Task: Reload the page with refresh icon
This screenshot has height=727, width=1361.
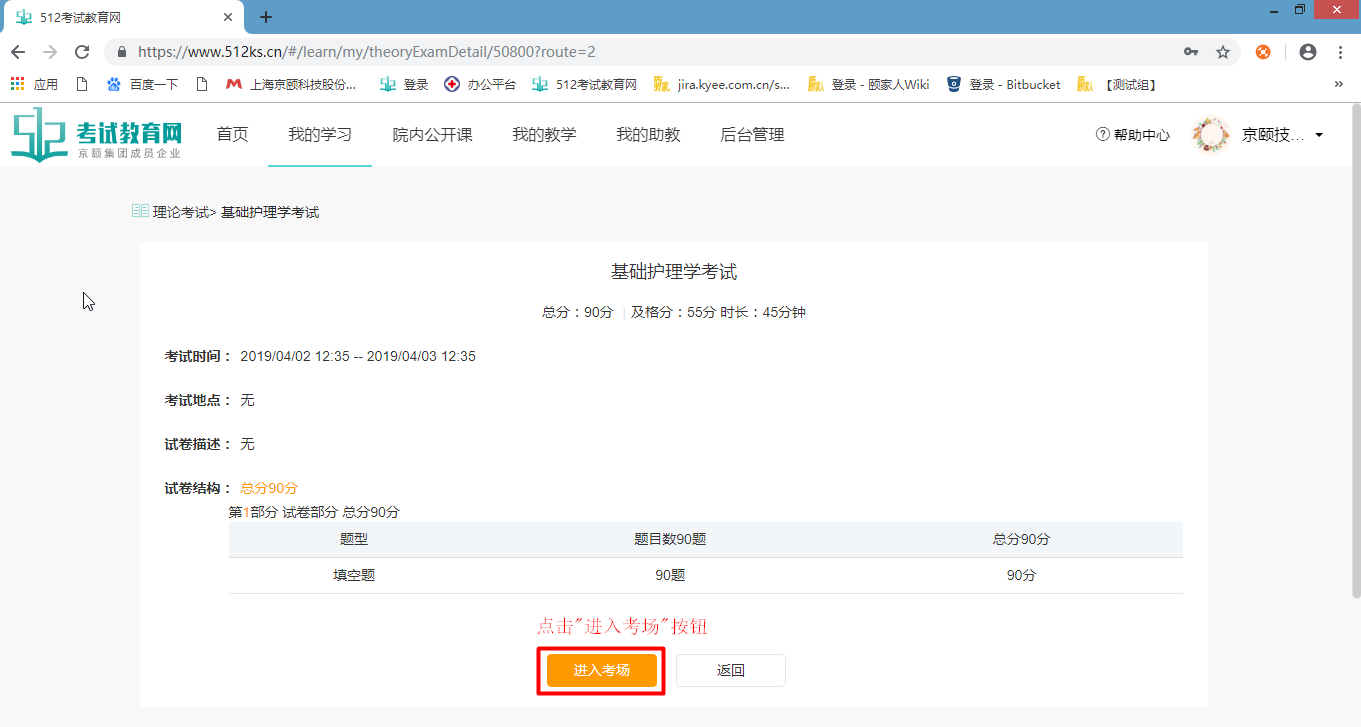Action: tap(82, 52)
